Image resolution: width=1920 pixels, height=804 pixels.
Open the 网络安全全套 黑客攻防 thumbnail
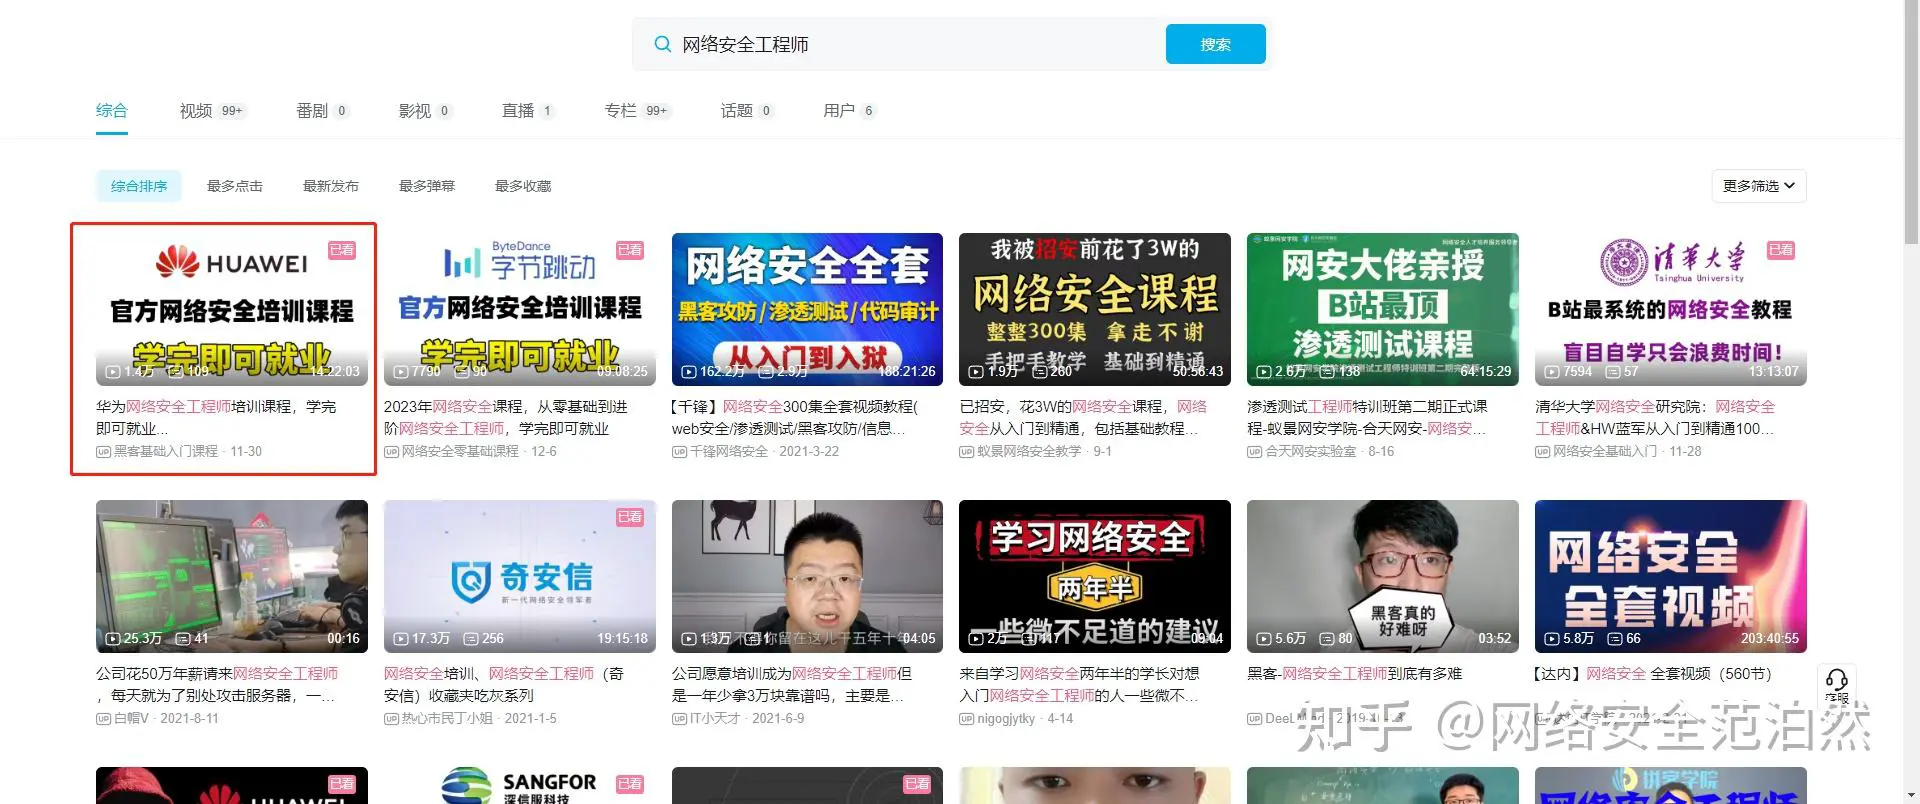(x=808, y=309)
